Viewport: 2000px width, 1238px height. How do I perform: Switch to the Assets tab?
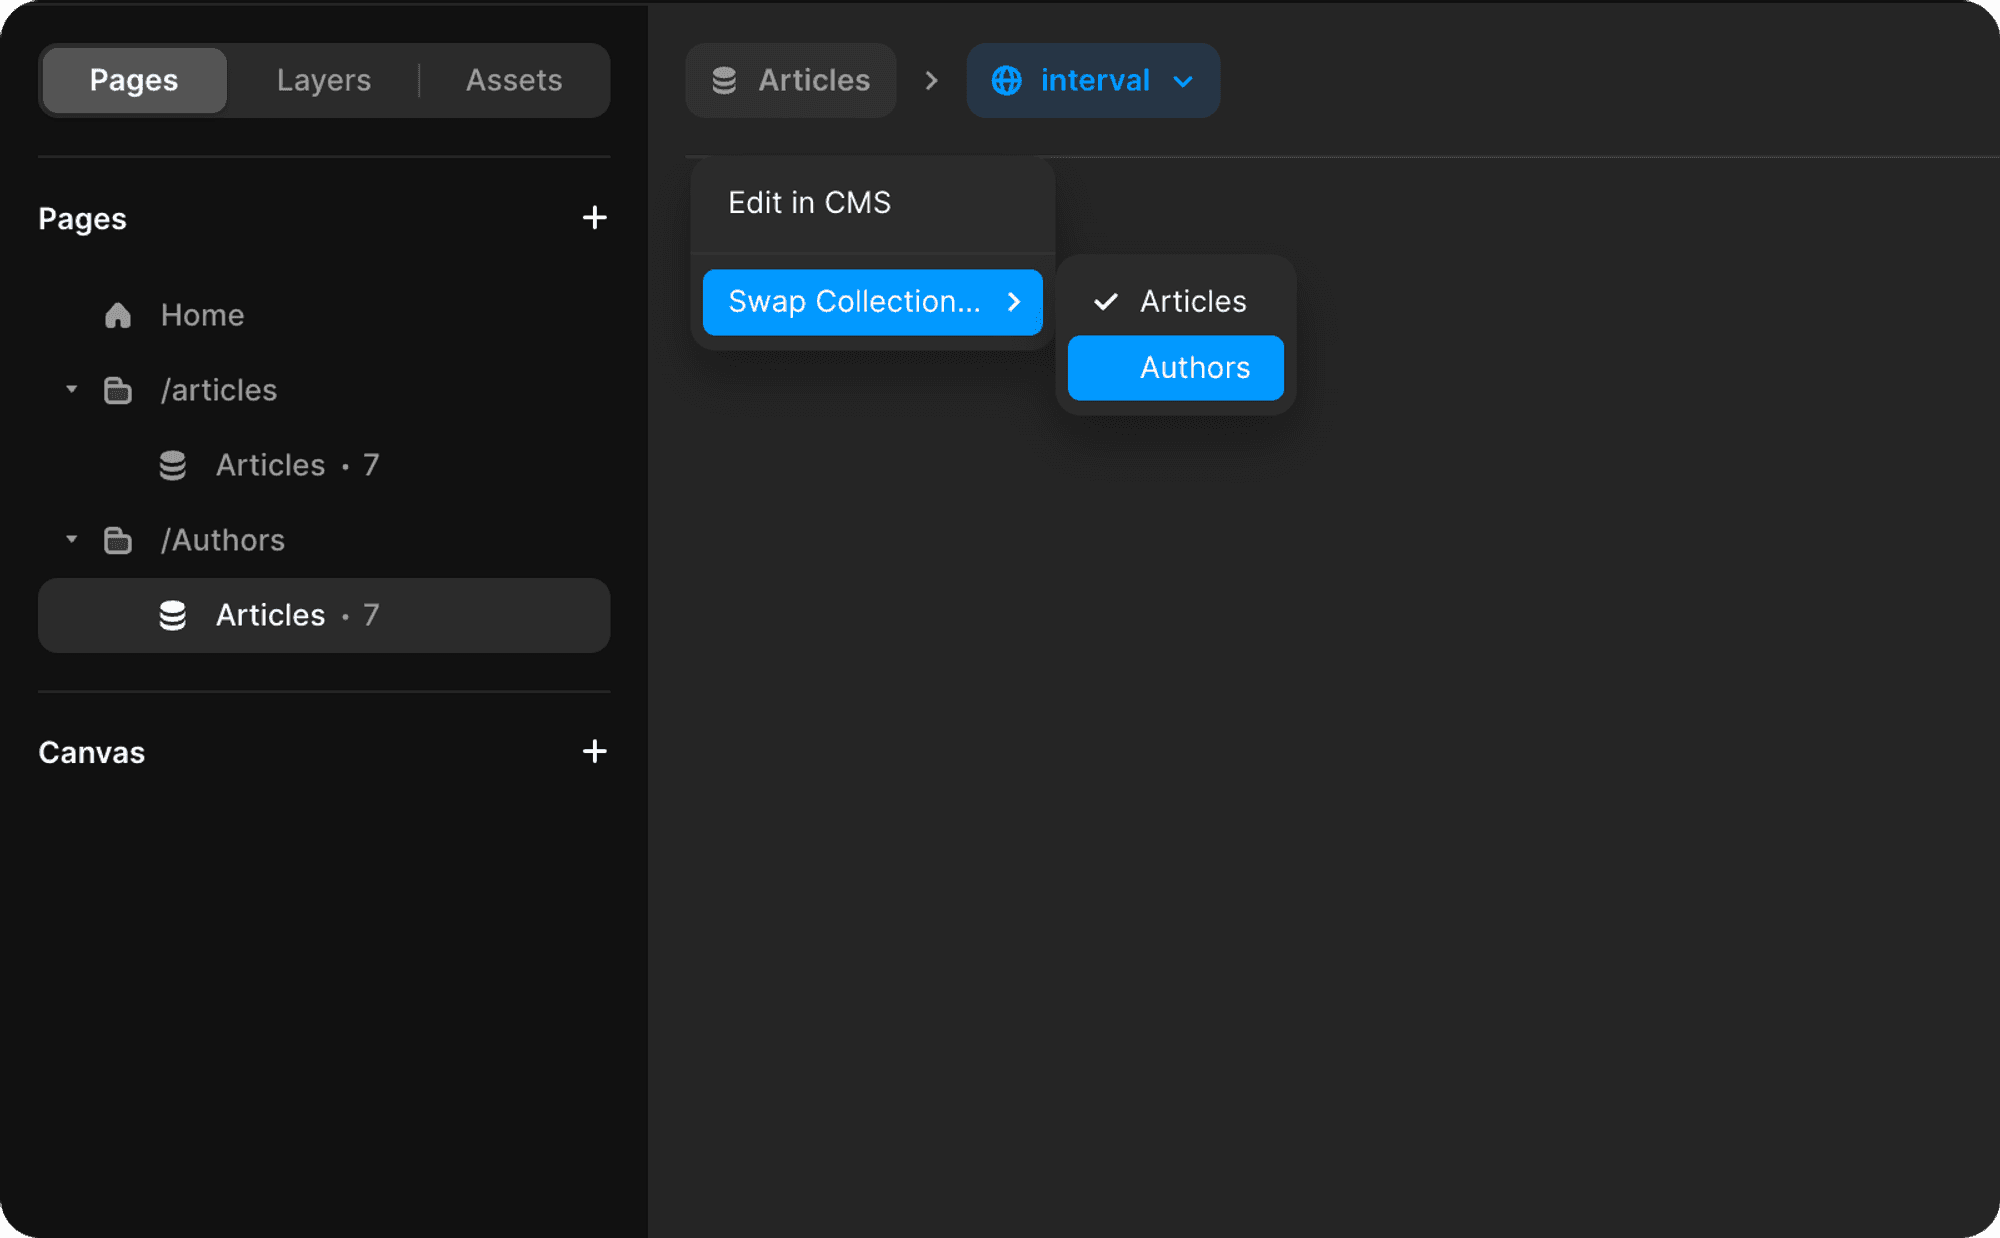point(514,80)
